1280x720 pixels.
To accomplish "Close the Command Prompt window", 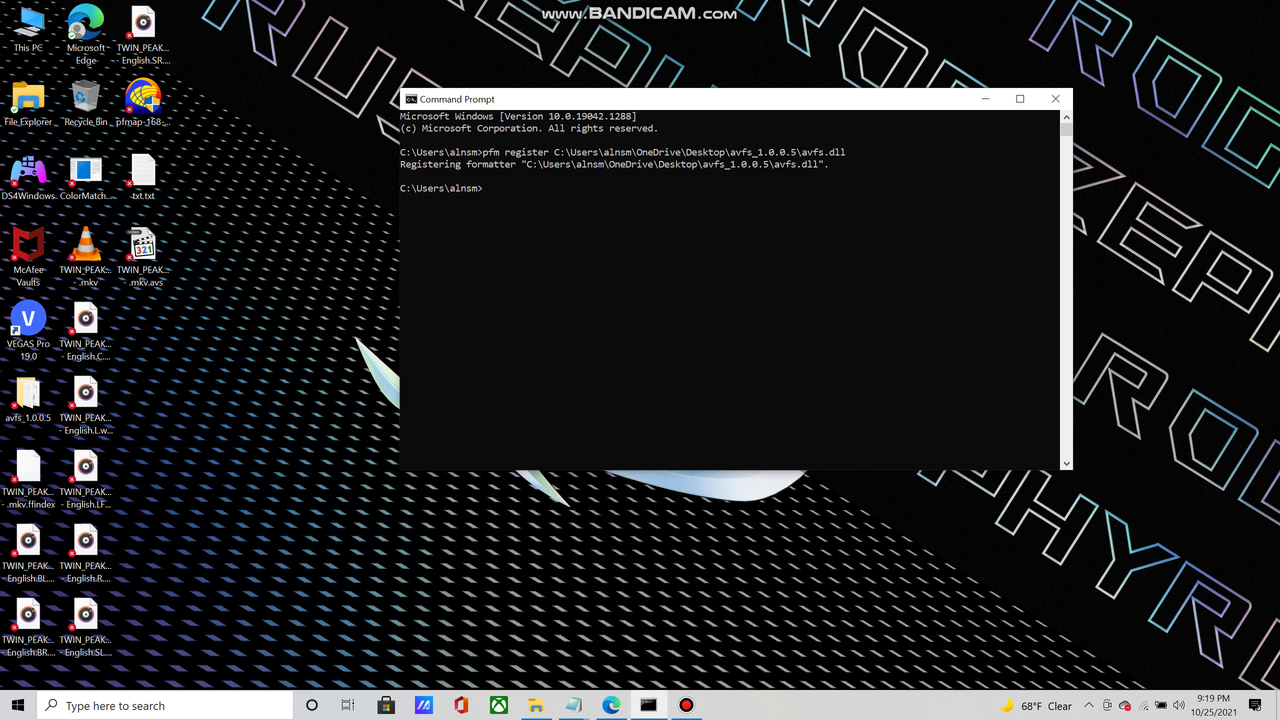I will click(x=1055, y=99).
